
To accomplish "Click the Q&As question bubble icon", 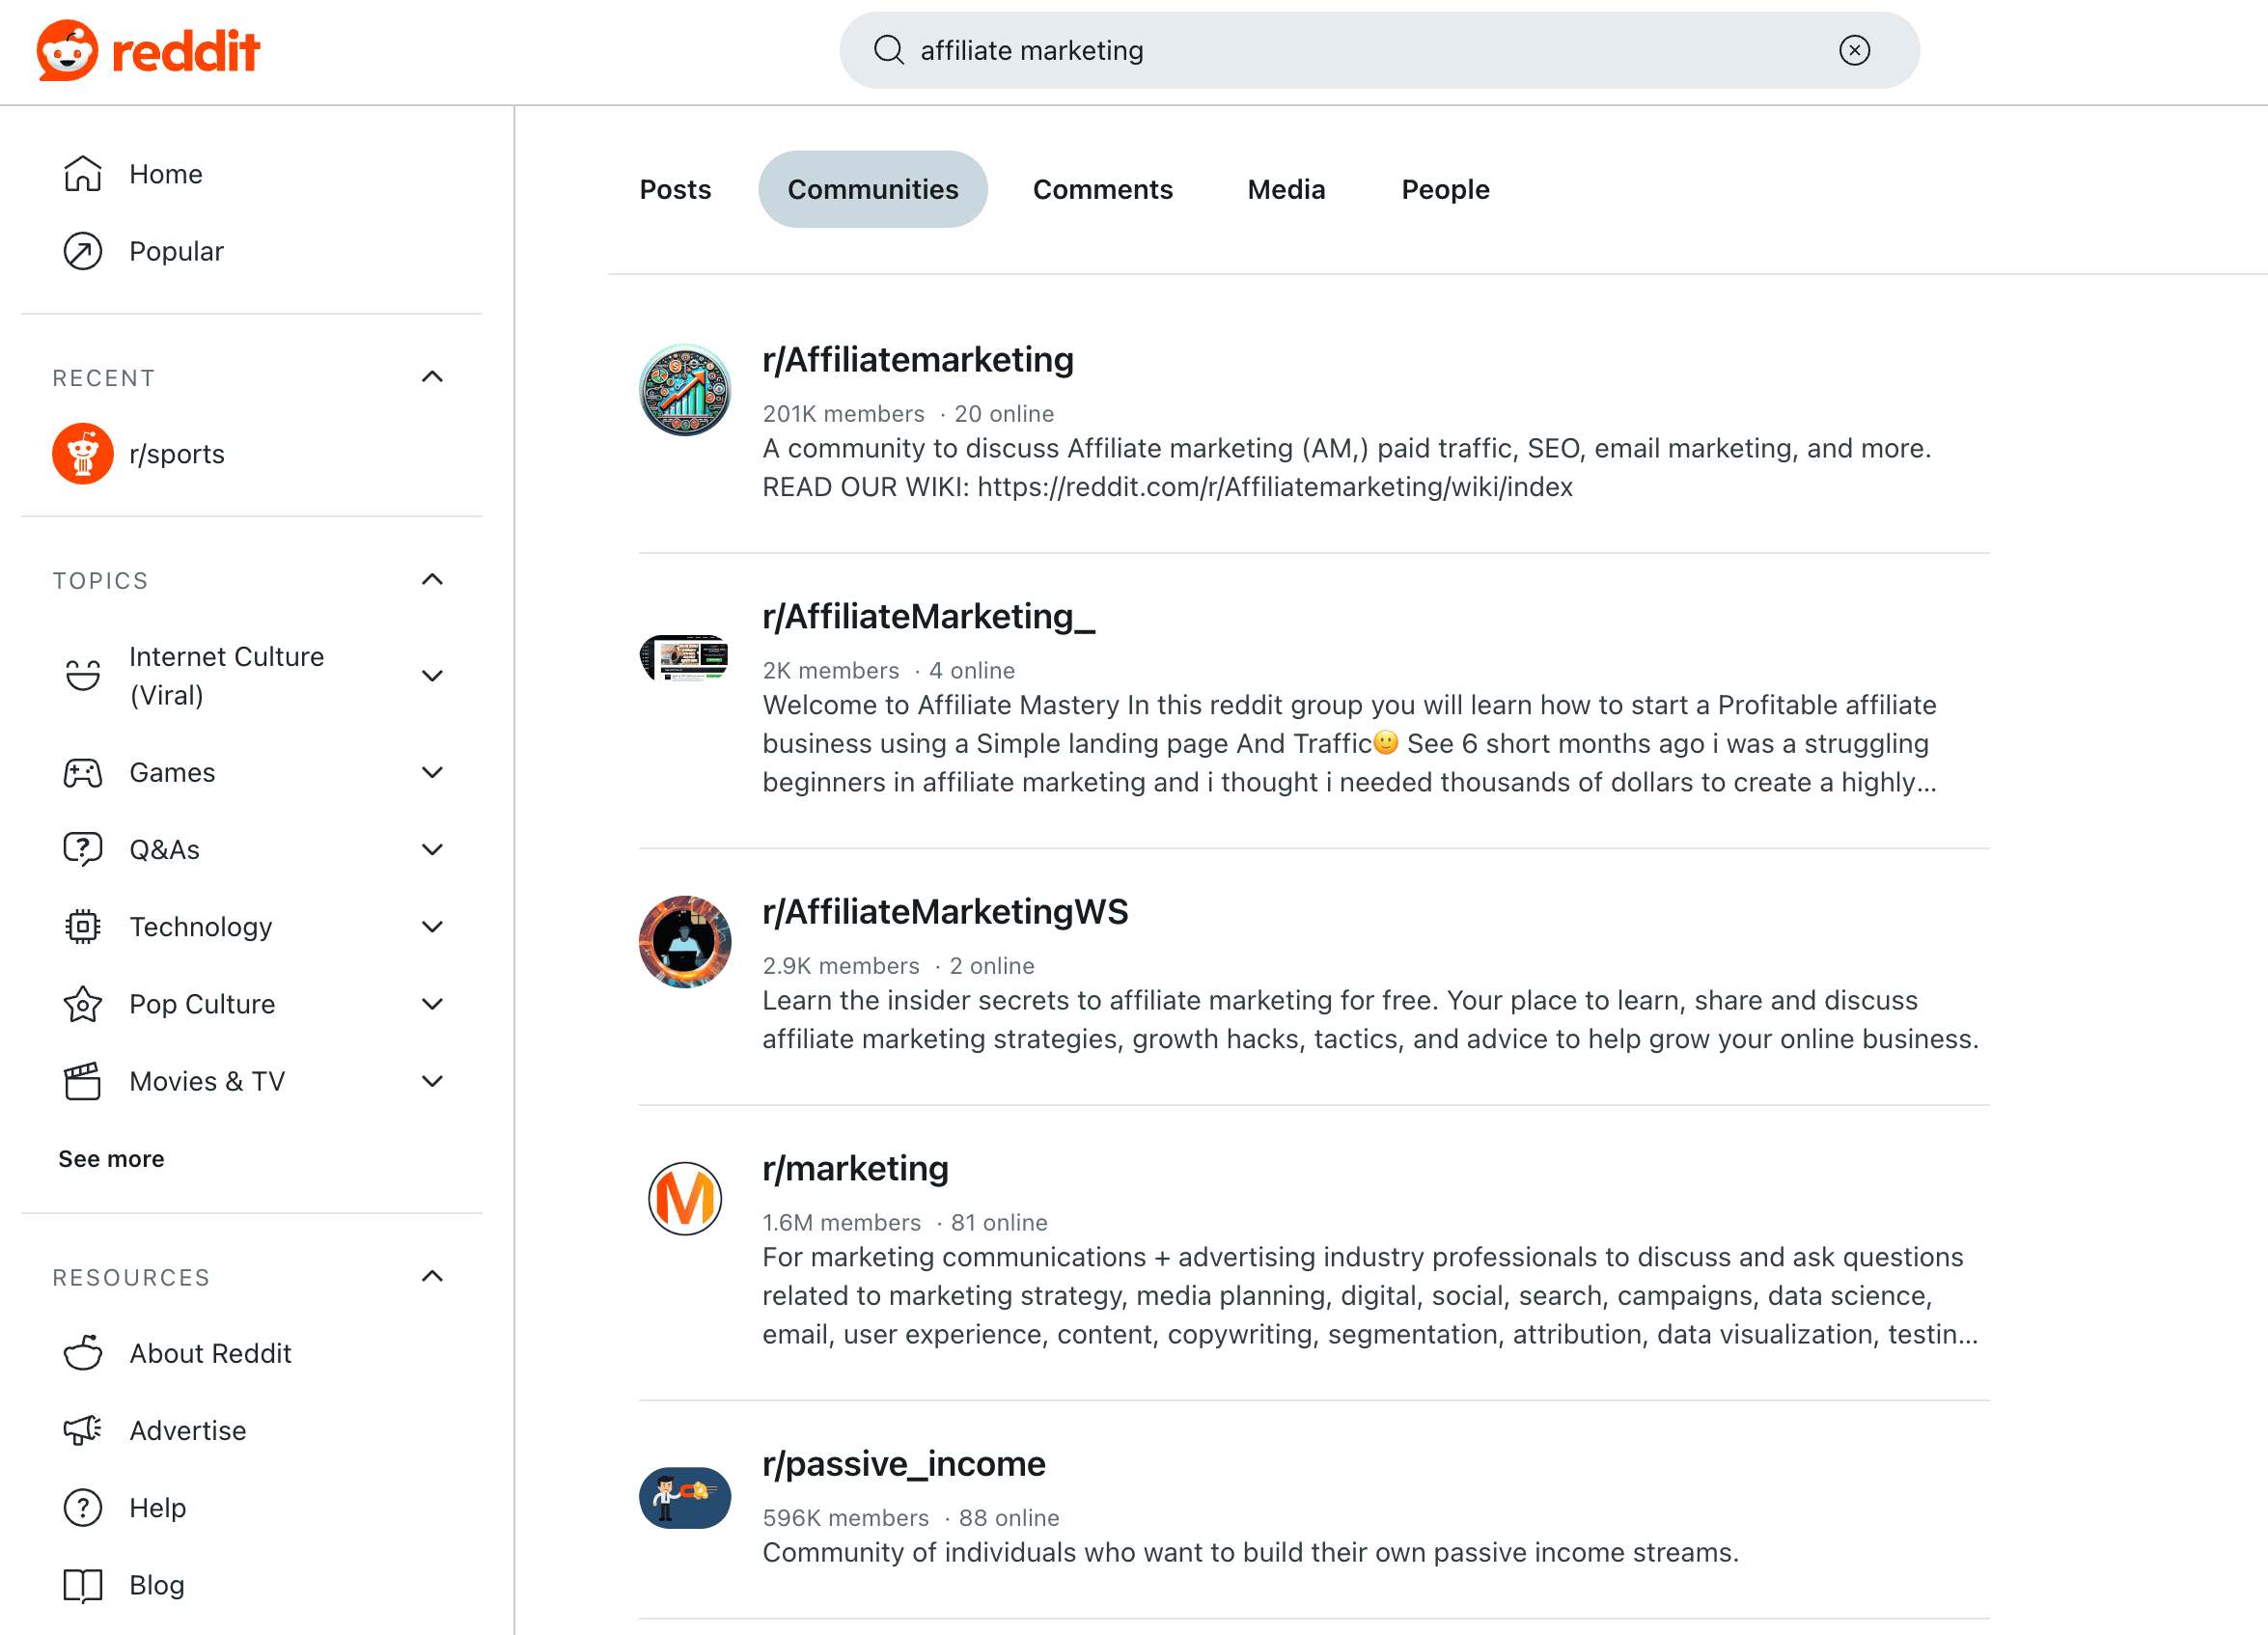I will click(83, 849).
